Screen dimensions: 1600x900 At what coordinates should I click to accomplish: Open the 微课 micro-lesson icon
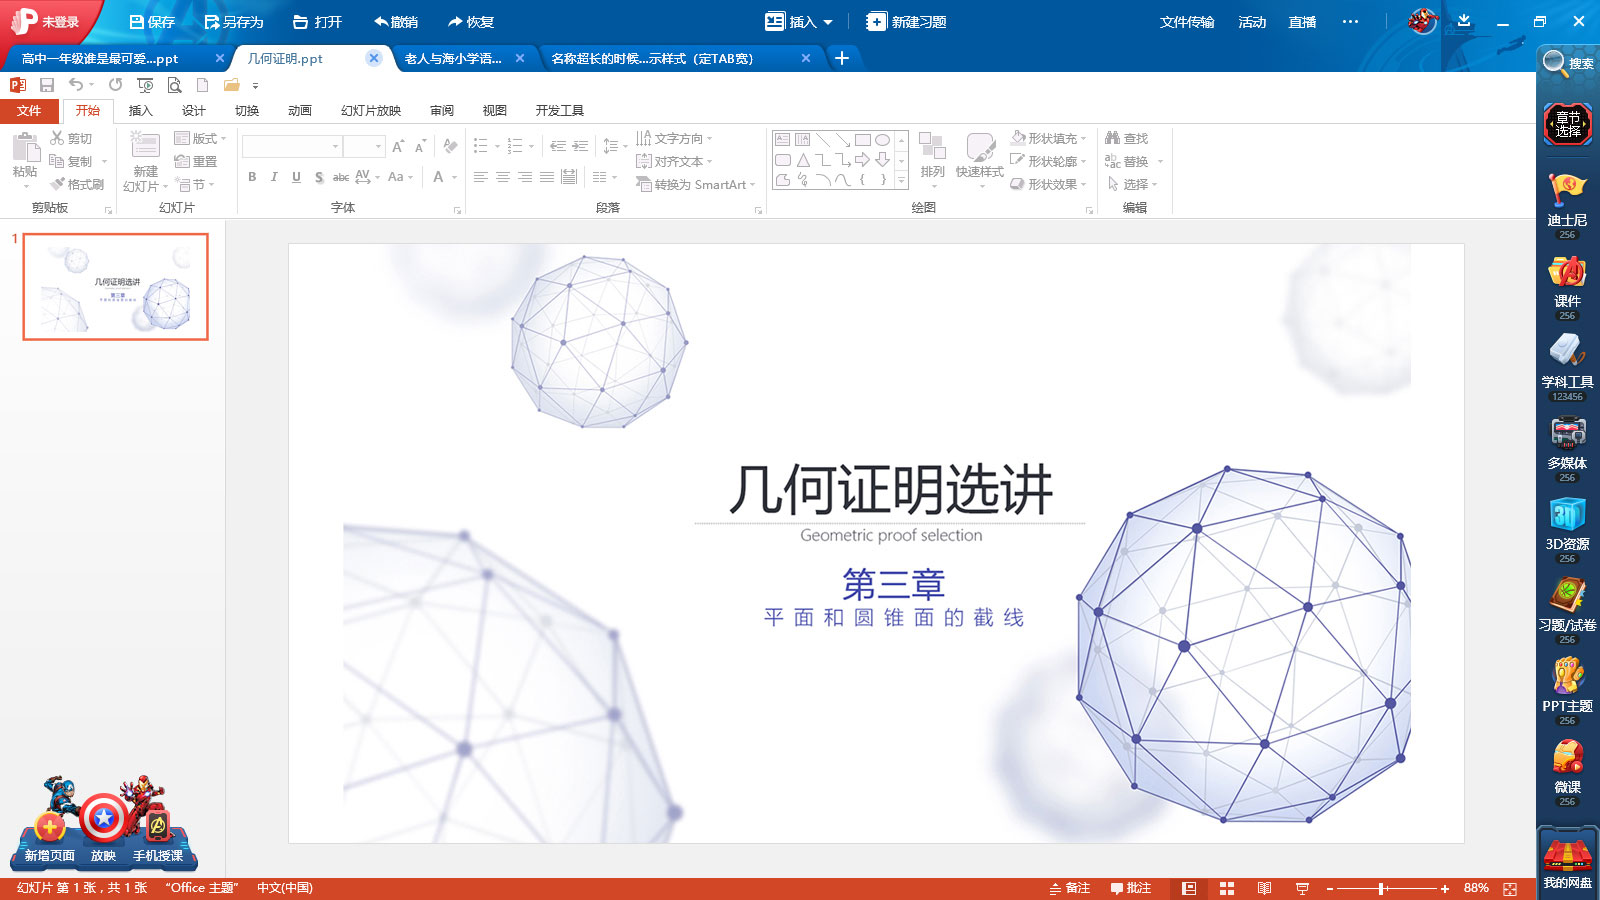click(x=1567, y=770)
